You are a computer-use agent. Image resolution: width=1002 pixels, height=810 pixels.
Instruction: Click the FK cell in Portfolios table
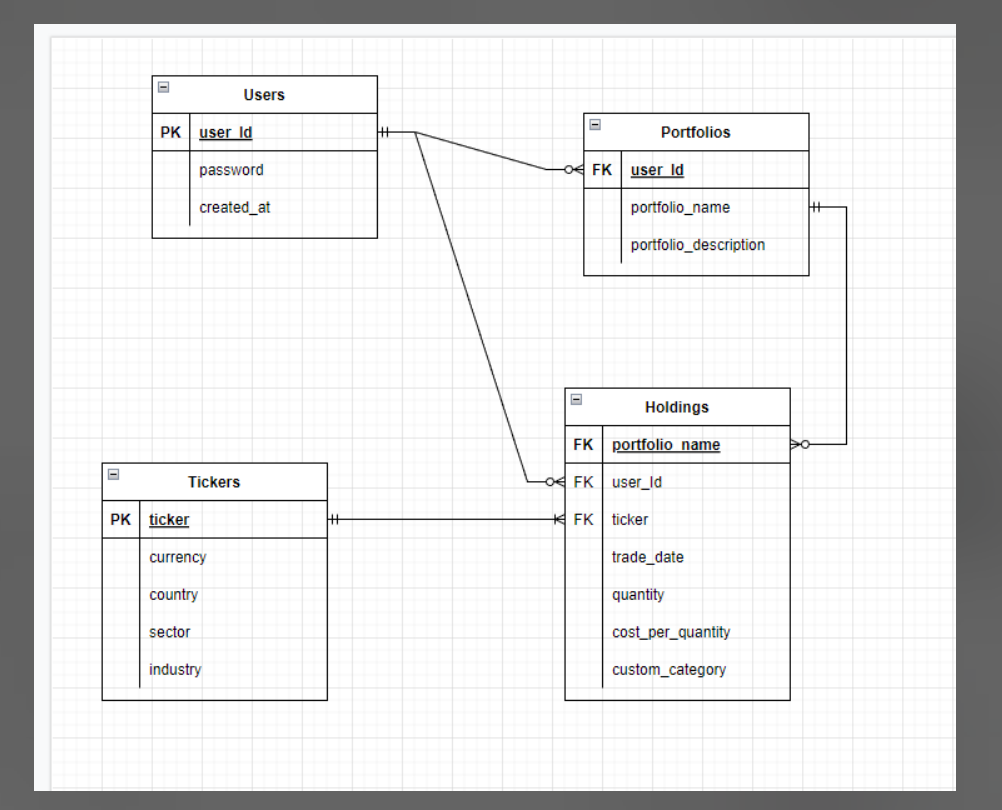click(602, 170)
